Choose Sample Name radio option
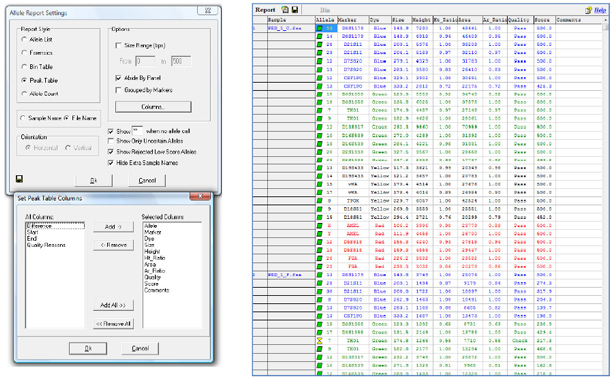The image size is (616, 381). pos(22,118)
